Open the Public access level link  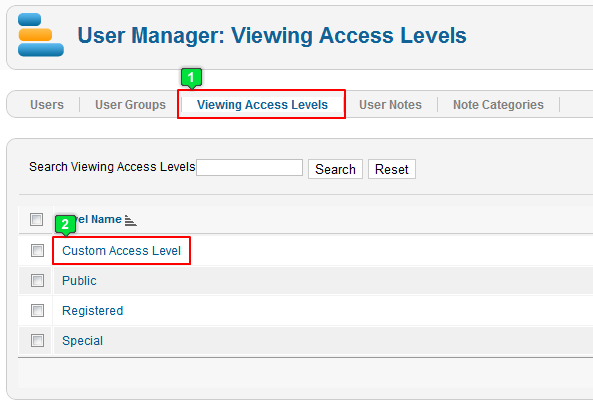[x=79, y=281]
